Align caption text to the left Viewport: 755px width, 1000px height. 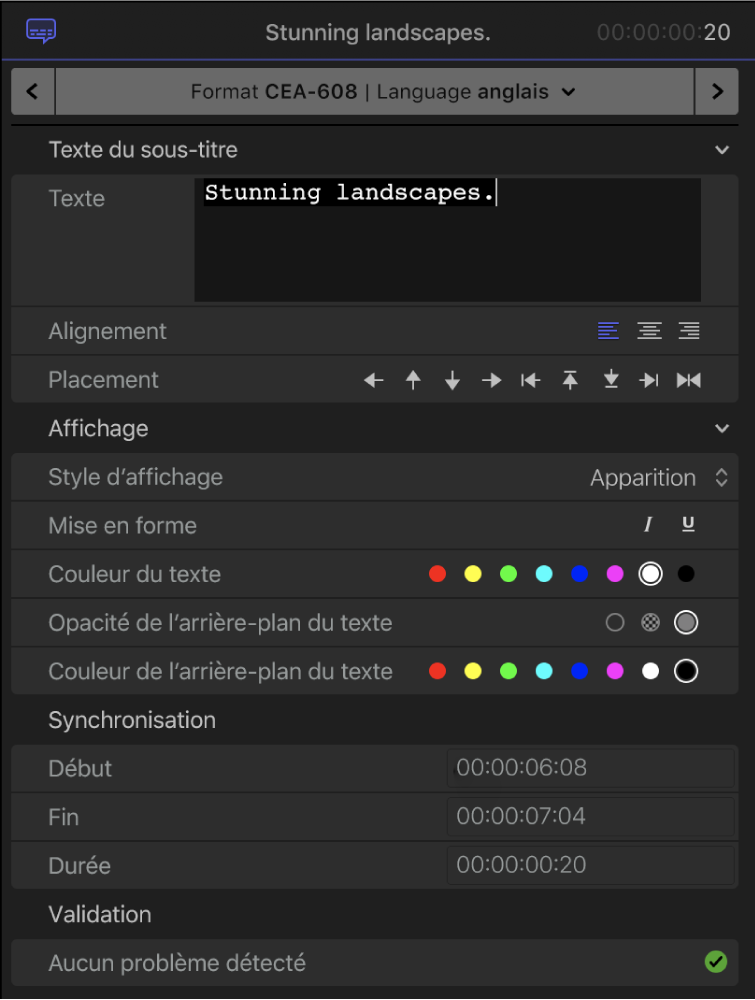(x=608, y=331)
